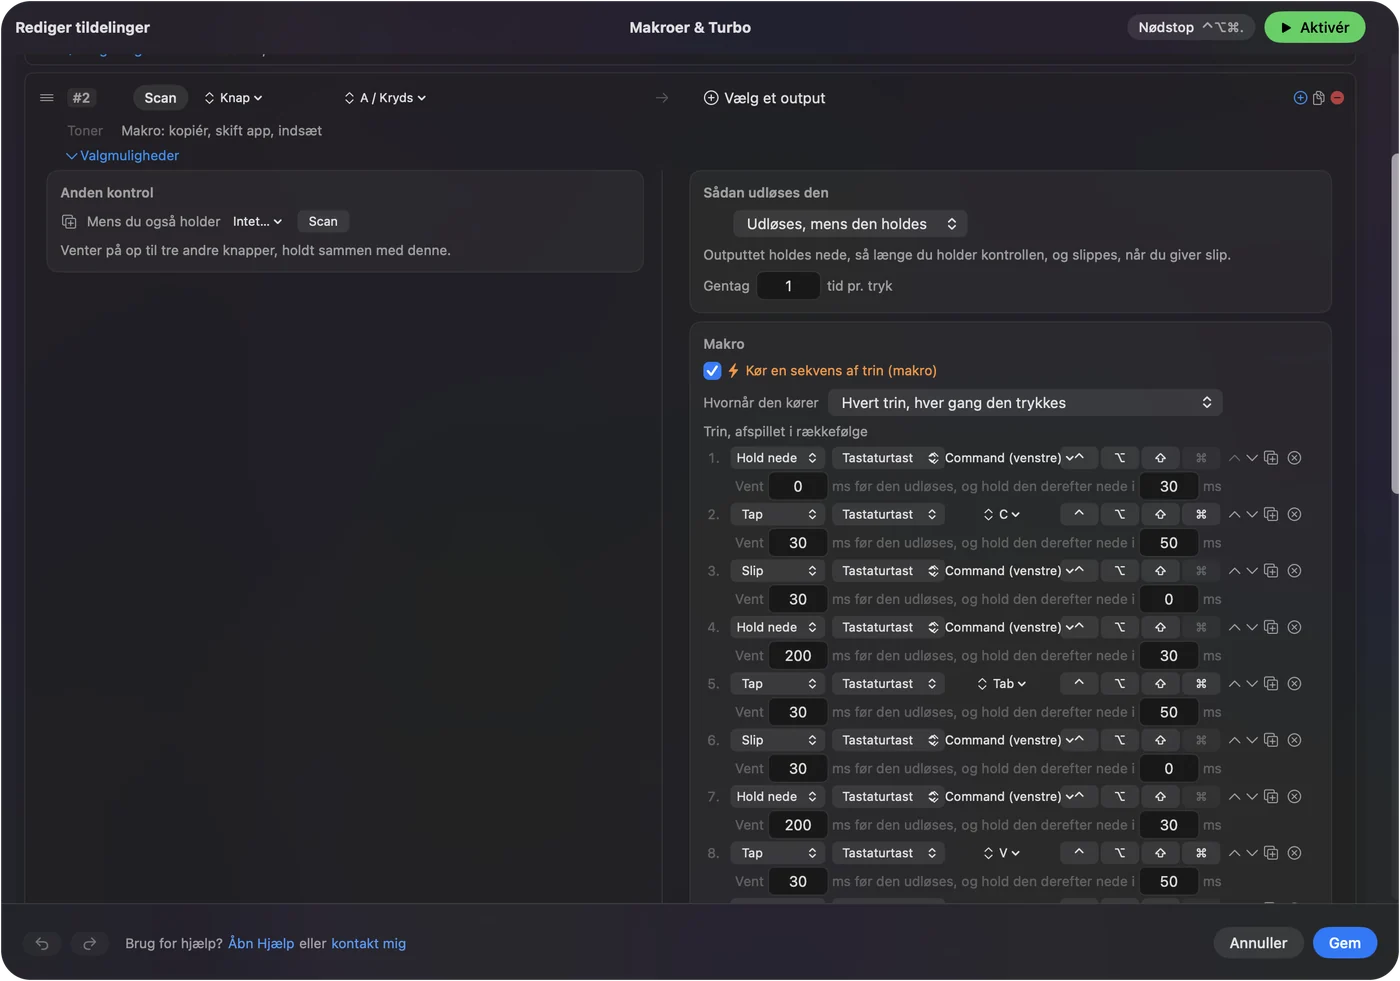Open the Knap control type dropdown
1400x981 pixels.
point(233,98)
